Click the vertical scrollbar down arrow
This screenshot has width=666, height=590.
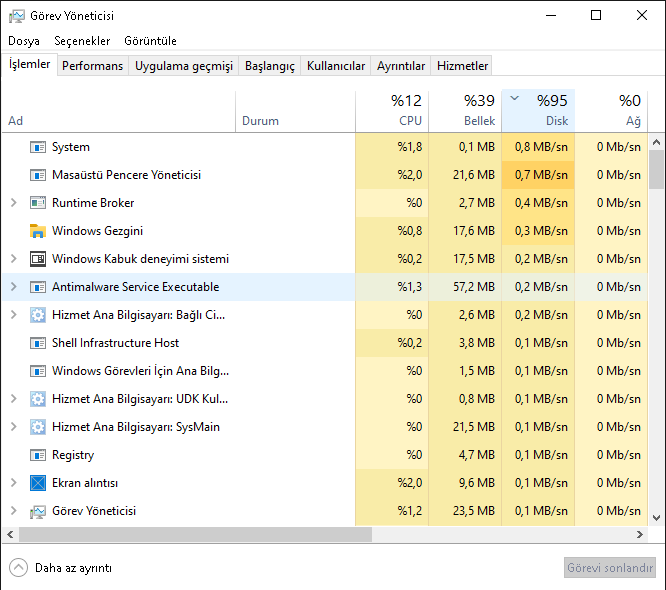pos(657,517)
